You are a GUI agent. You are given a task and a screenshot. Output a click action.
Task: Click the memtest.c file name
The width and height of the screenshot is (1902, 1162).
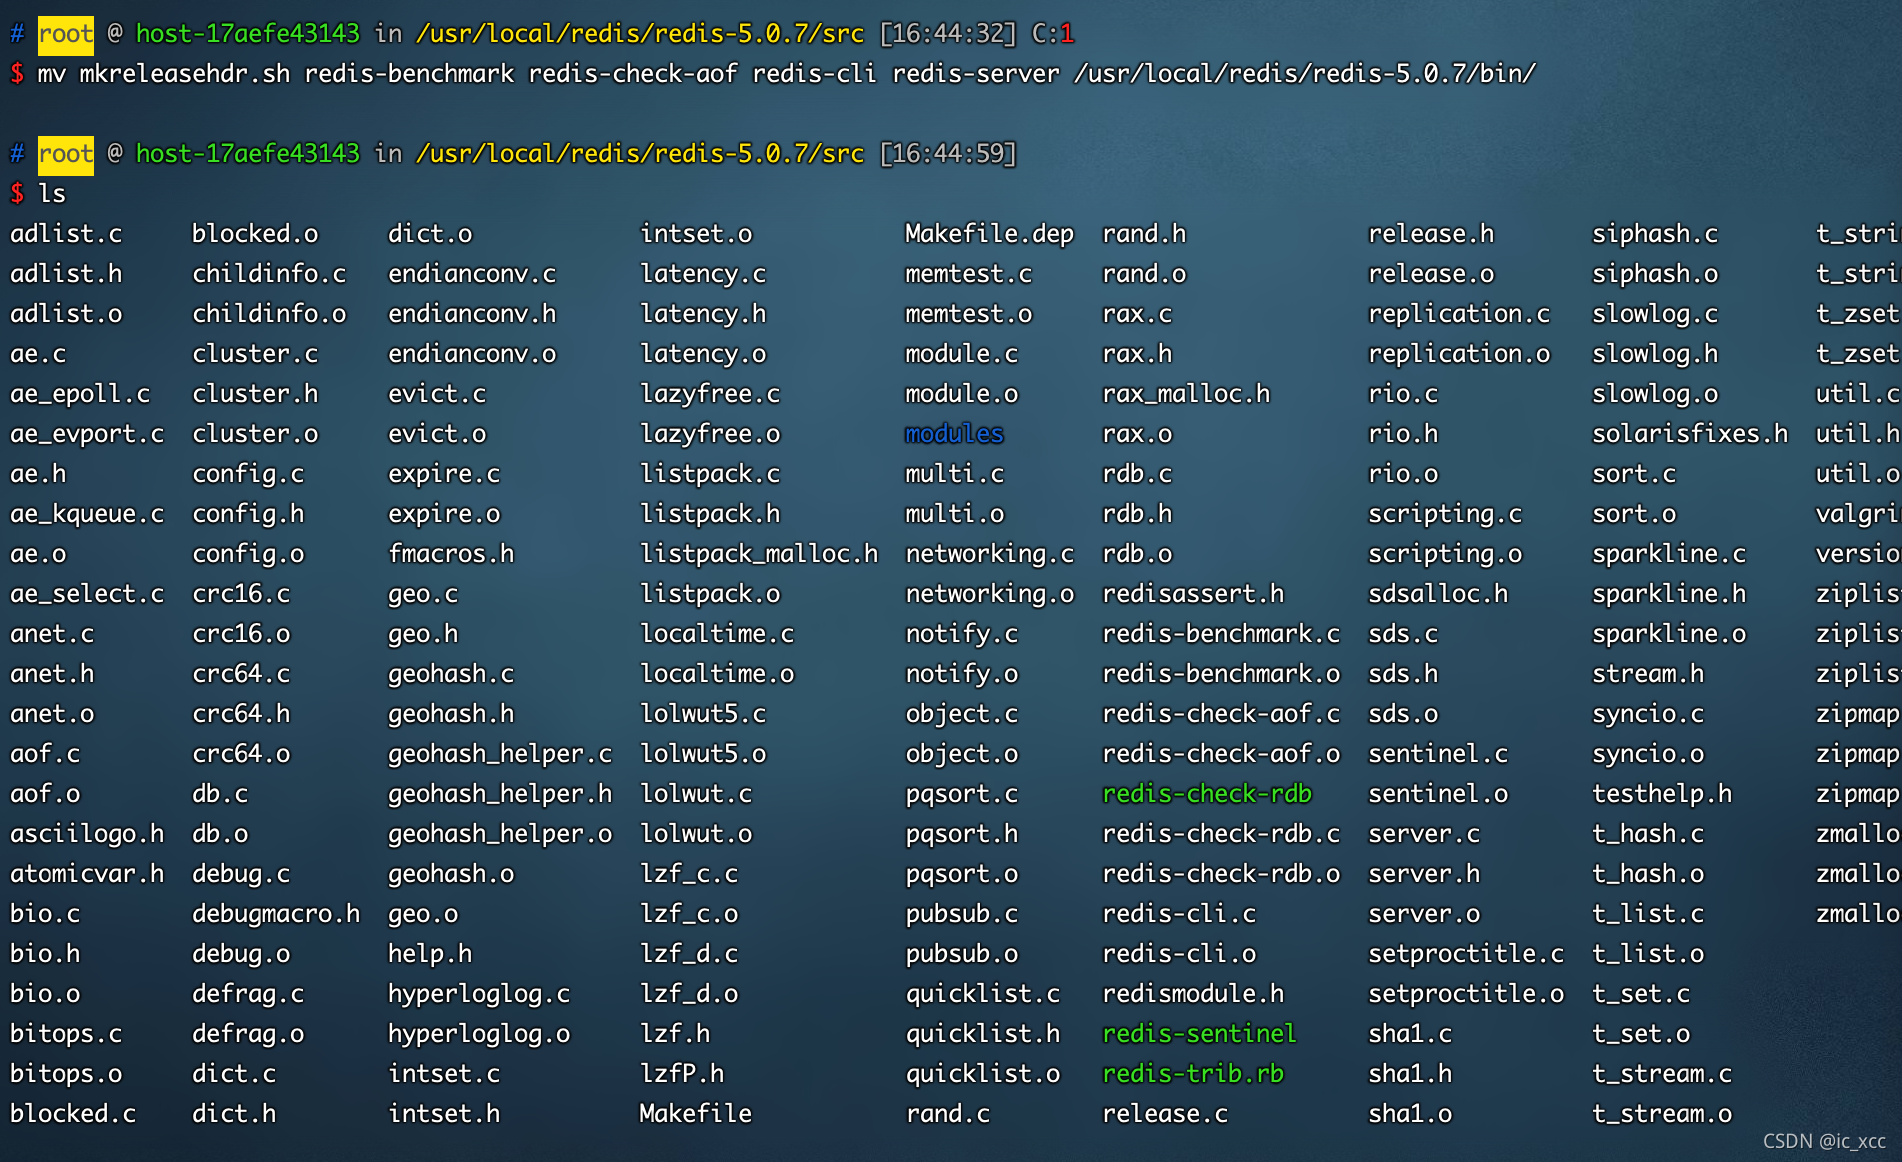pyautogui.click(x=968, y=274)
